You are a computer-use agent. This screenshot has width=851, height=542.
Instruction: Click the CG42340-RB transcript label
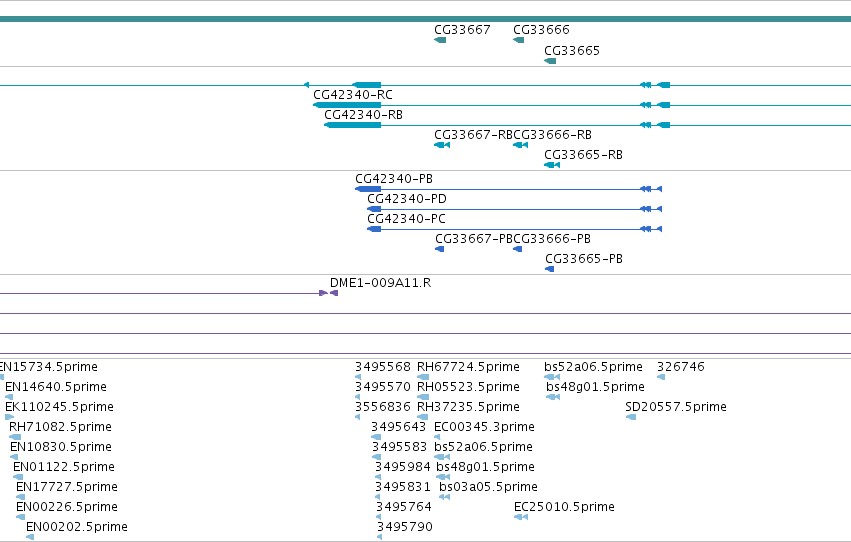(x=364, y=115)
